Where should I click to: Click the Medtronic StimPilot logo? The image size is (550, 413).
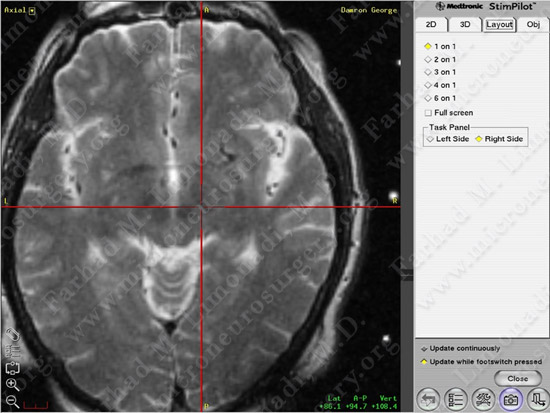click(485, 6)
